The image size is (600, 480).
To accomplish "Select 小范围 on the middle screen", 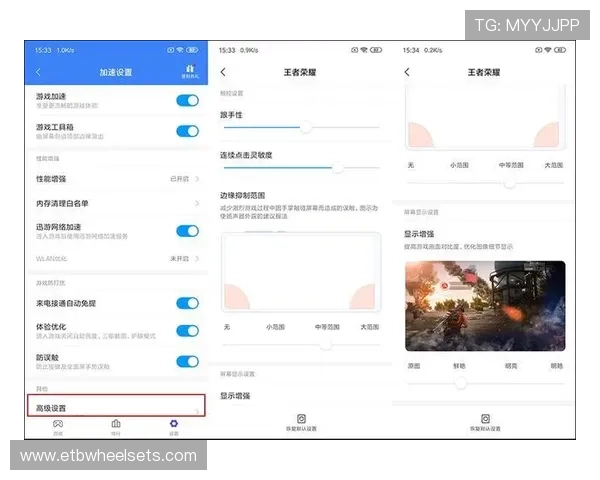I will pos(276,327).
